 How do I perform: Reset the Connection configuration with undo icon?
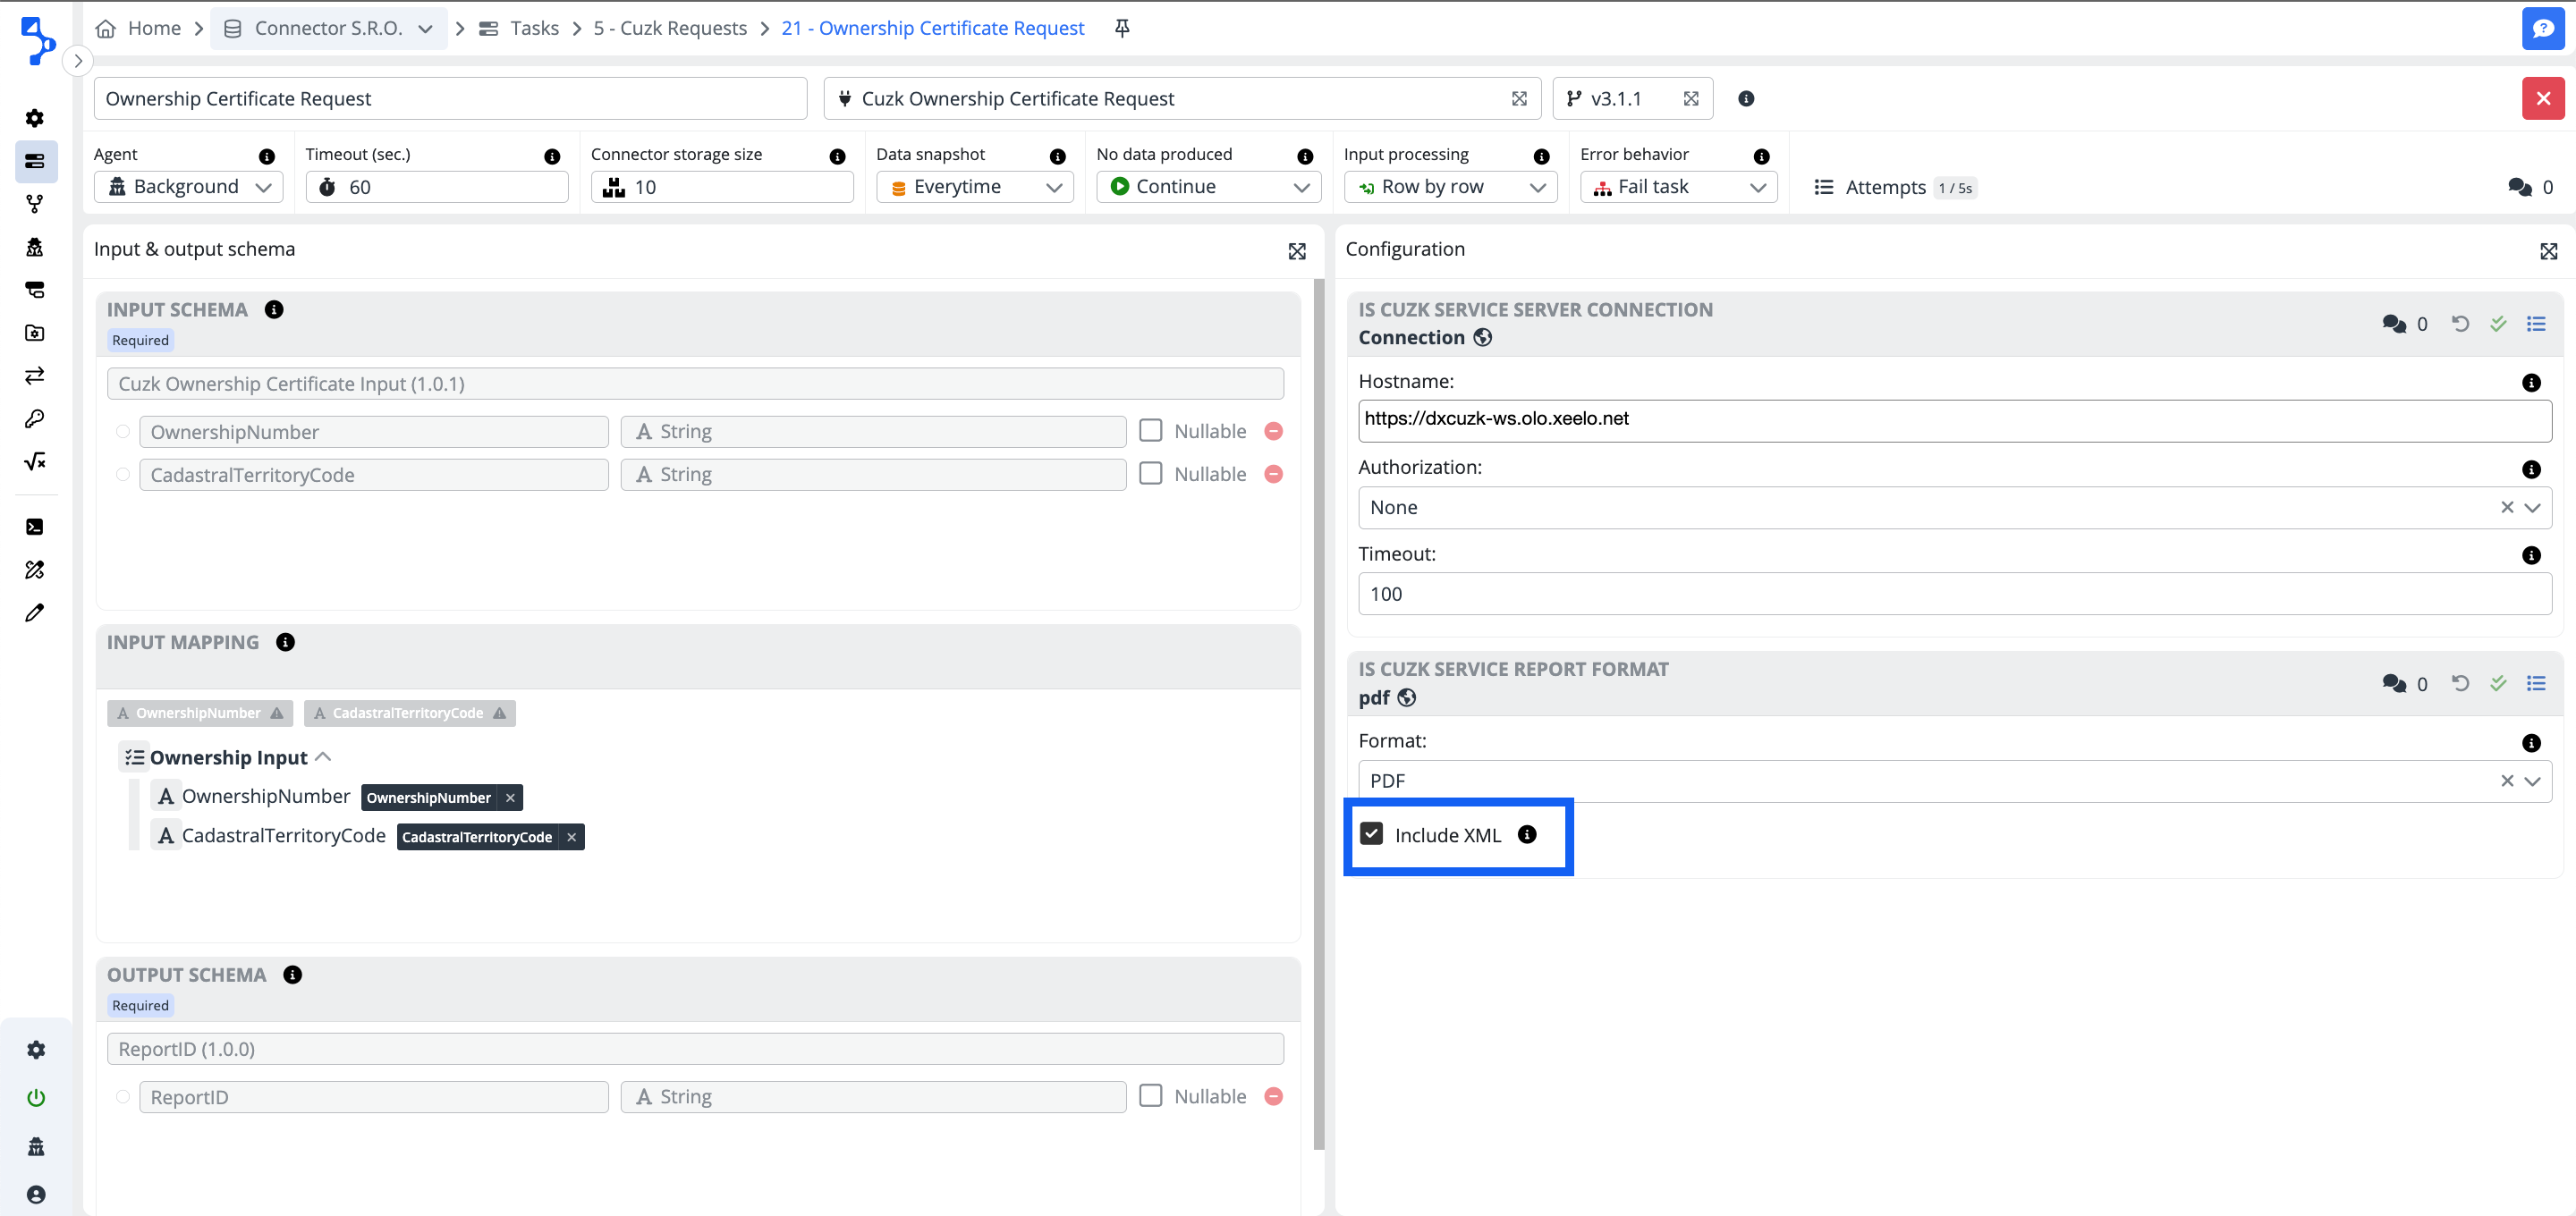(x=2460, y=323)
